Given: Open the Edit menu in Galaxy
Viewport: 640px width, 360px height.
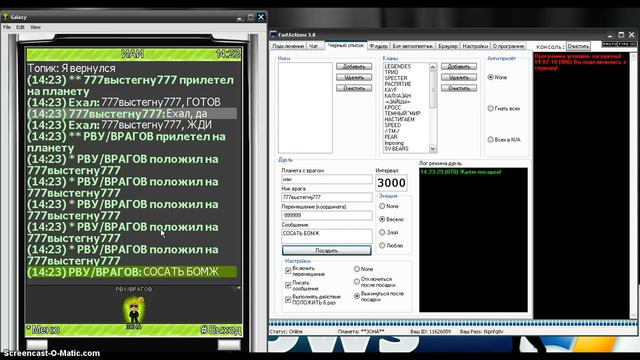Looking at the screenshot, I should (20, 27).
